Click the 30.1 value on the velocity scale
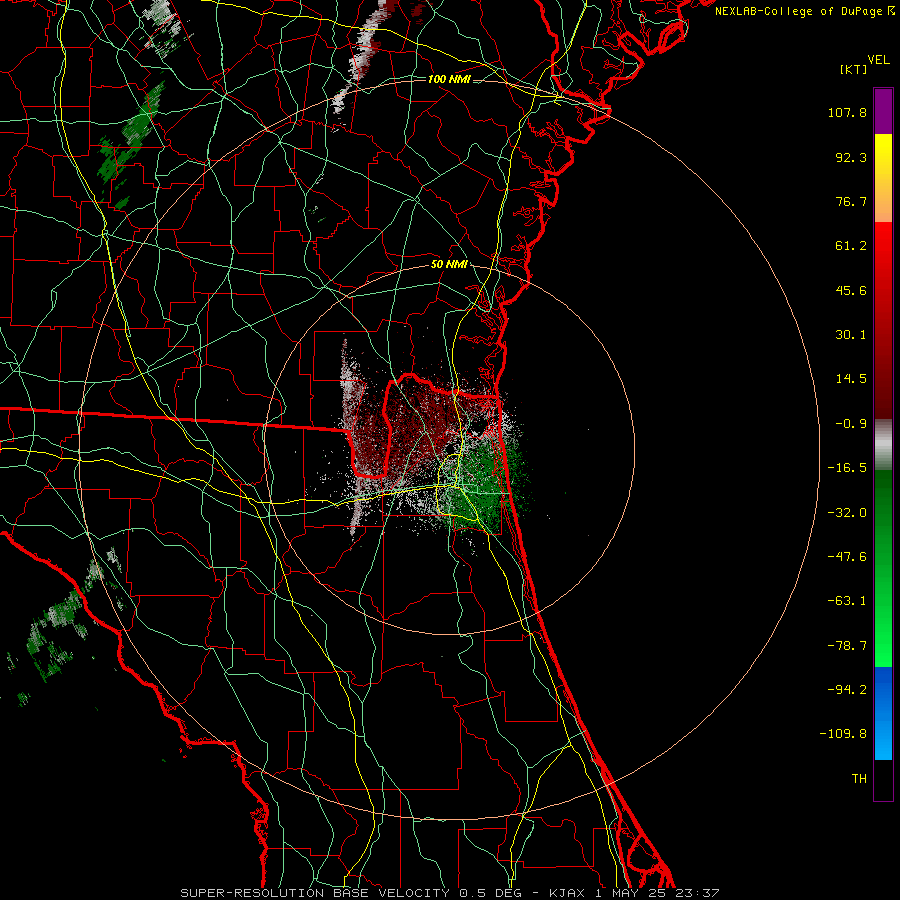This screenshot has height=900, width=900. point(851,335)
